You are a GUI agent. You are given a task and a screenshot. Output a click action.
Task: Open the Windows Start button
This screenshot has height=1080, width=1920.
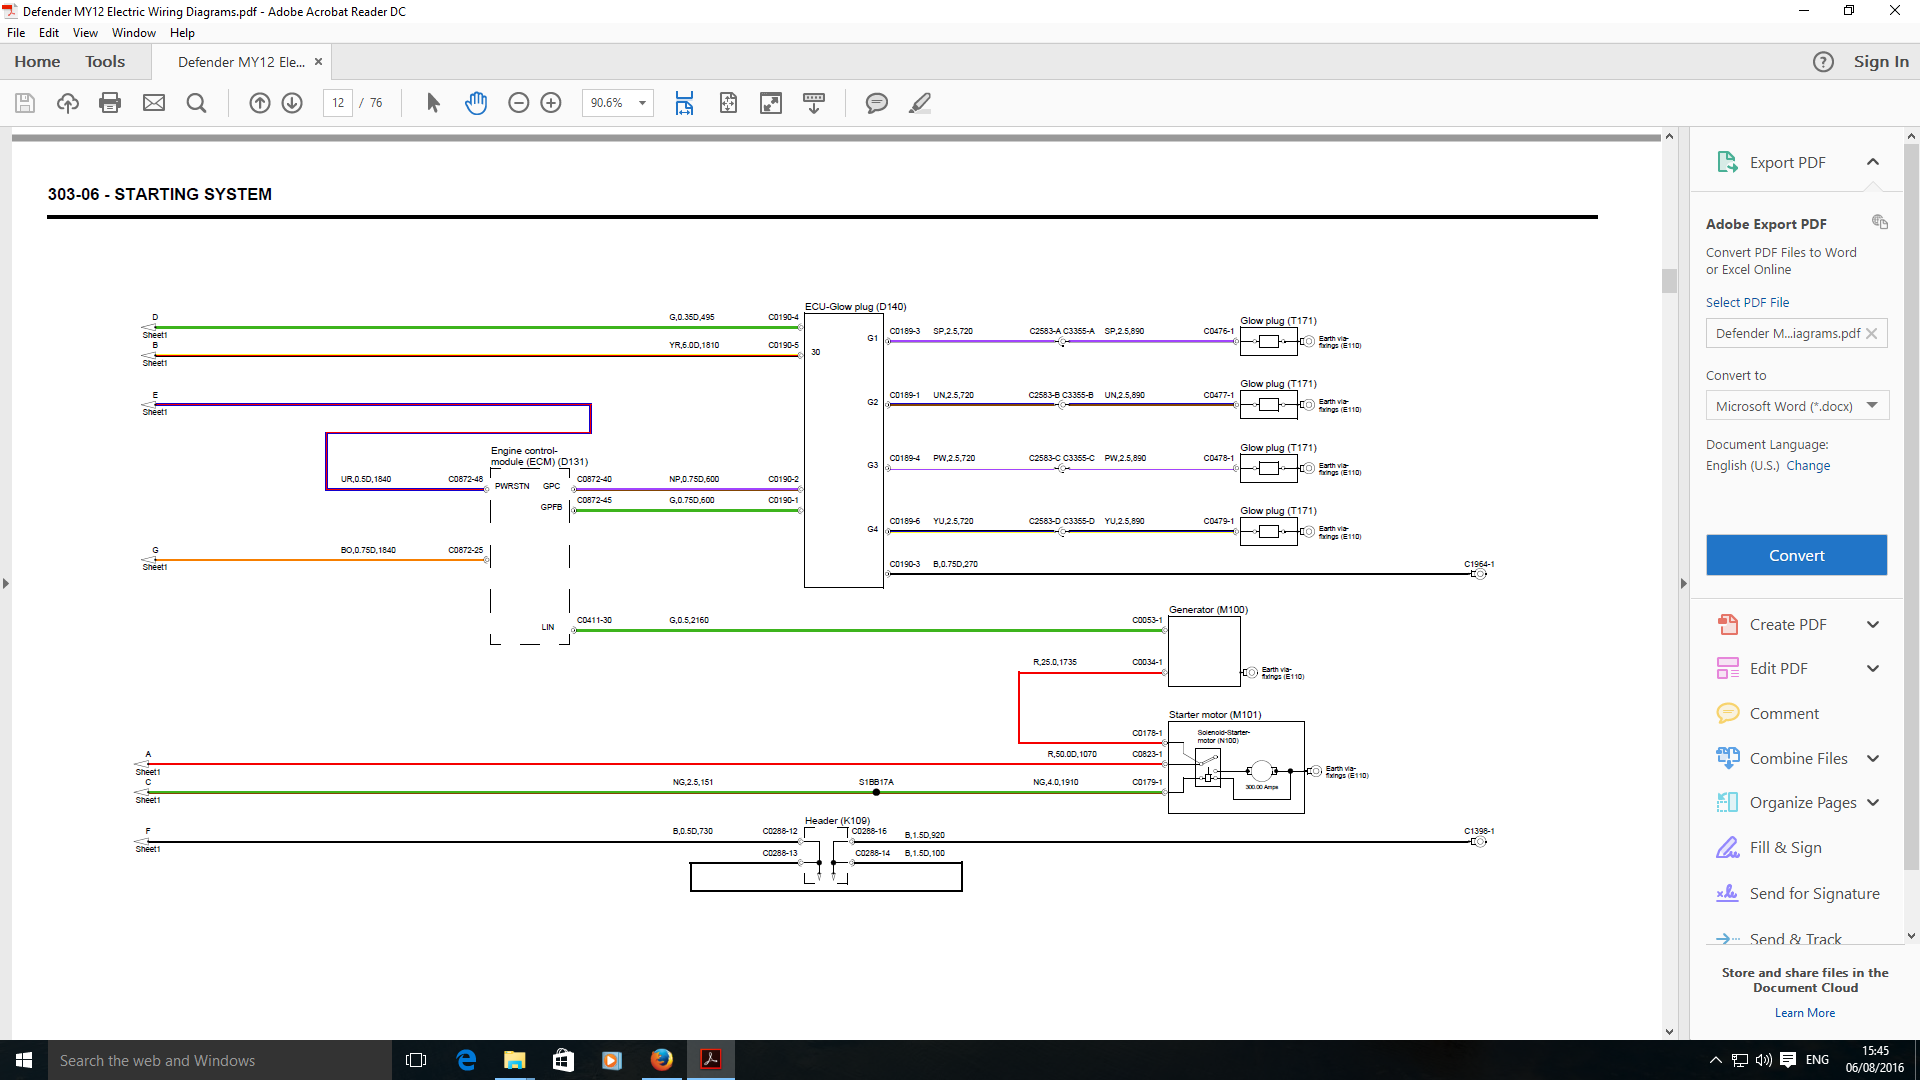pos(24,1060)
